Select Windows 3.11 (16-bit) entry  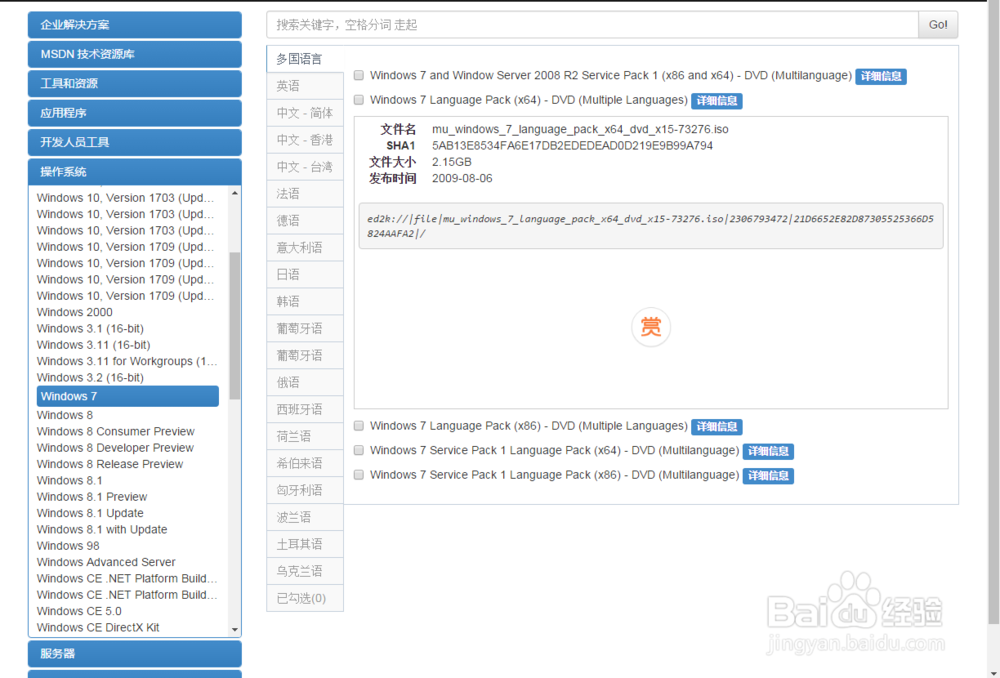coord(94,345)
